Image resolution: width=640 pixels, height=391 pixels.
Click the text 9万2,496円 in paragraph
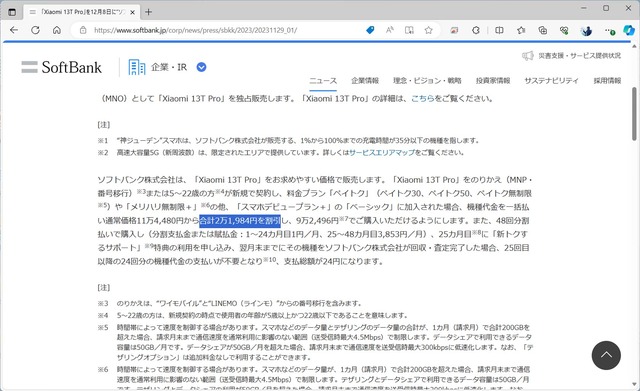click(x=317, y=221)
